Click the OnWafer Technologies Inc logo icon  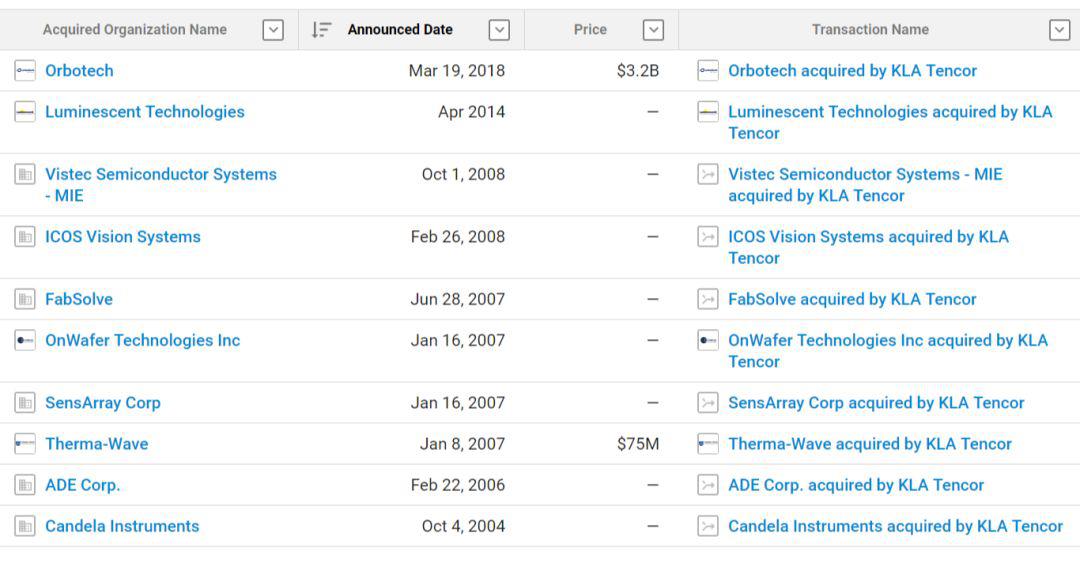point(25,340)
